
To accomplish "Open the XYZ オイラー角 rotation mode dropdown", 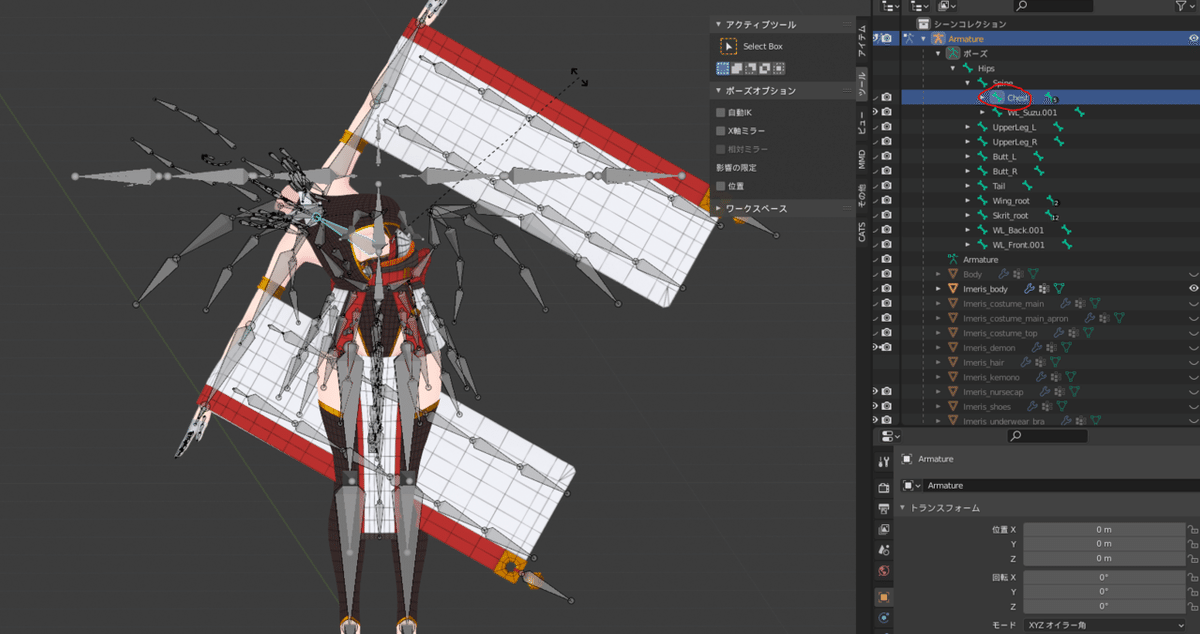I will tap(1103, 624).
